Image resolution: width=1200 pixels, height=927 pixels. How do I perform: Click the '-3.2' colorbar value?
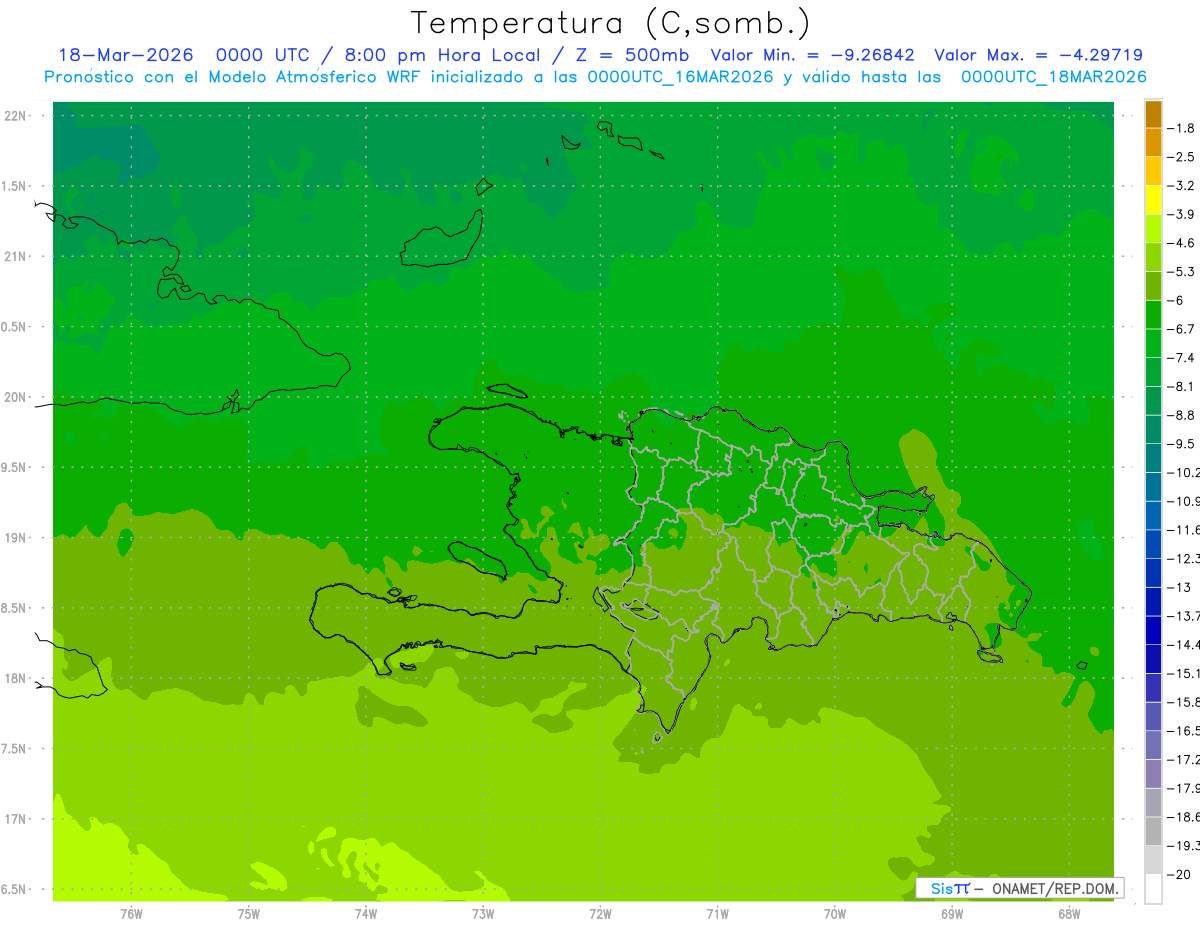coord(1182,186)
